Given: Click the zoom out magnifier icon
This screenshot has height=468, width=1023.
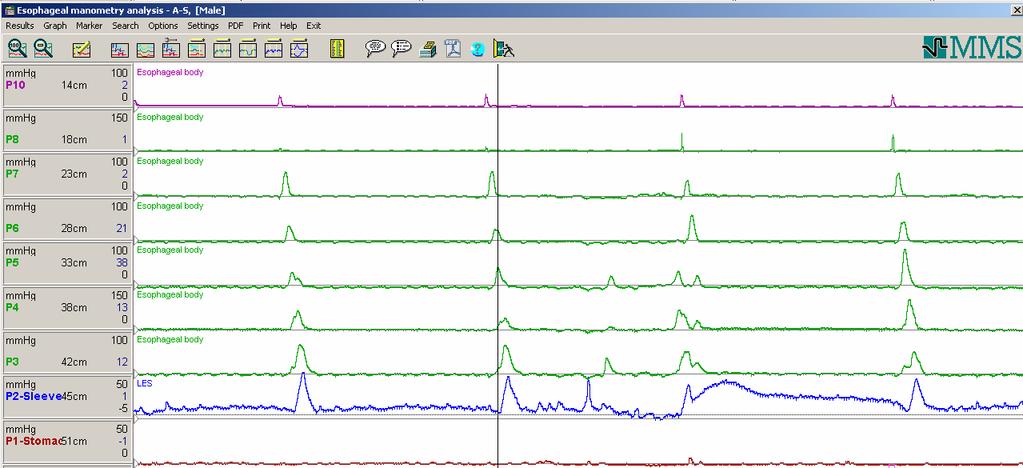Looking at the screenshot, I should (43, 48).
